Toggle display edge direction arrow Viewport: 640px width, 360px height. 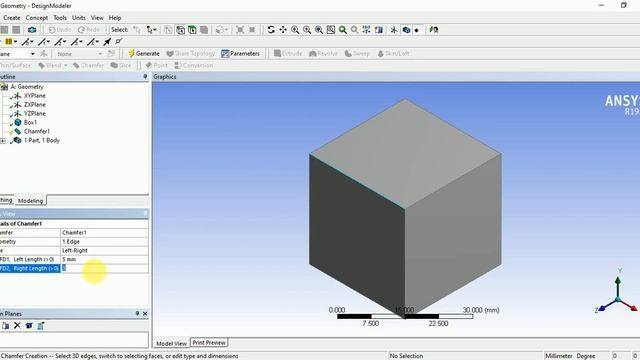pos(107,42)
